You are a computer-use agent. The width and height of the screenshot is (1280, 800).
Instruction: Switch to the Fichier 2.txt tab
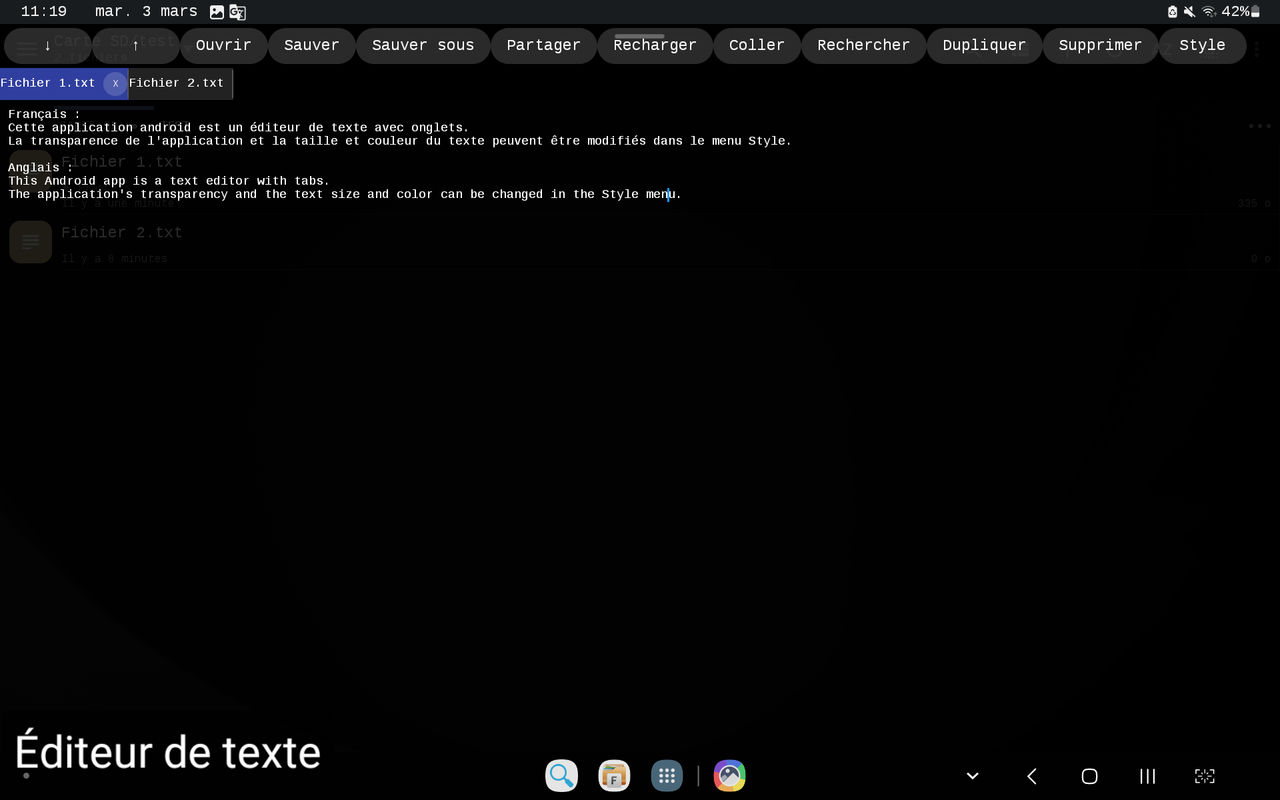coord(177,84)
